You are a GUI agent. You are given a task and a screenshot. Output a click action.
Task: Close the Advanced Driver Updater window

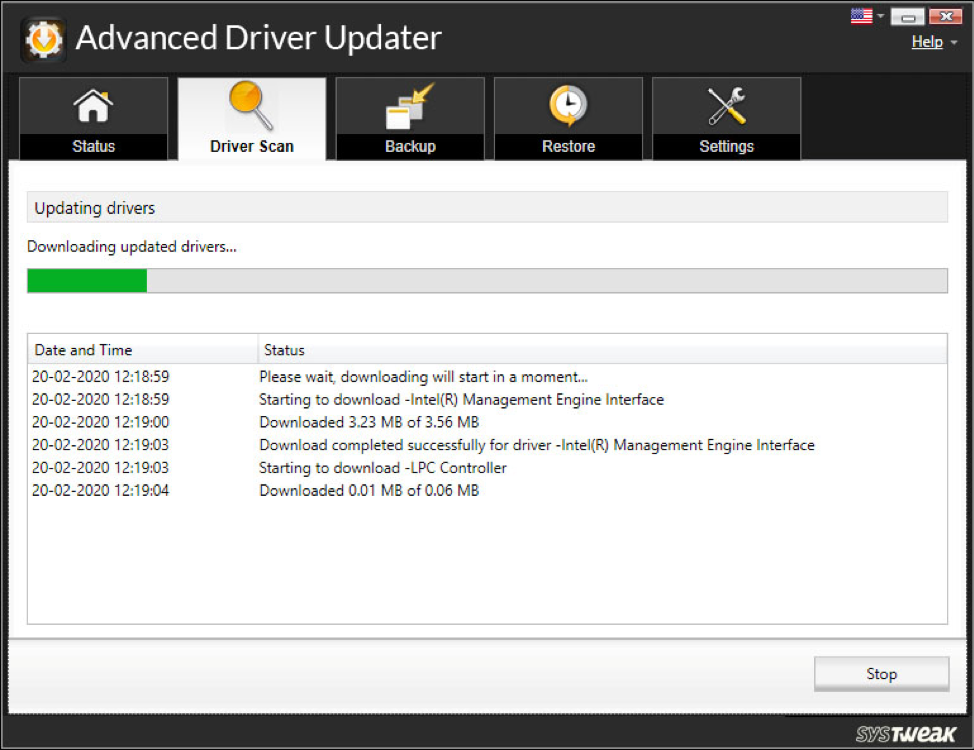click(x=945, y=16)
